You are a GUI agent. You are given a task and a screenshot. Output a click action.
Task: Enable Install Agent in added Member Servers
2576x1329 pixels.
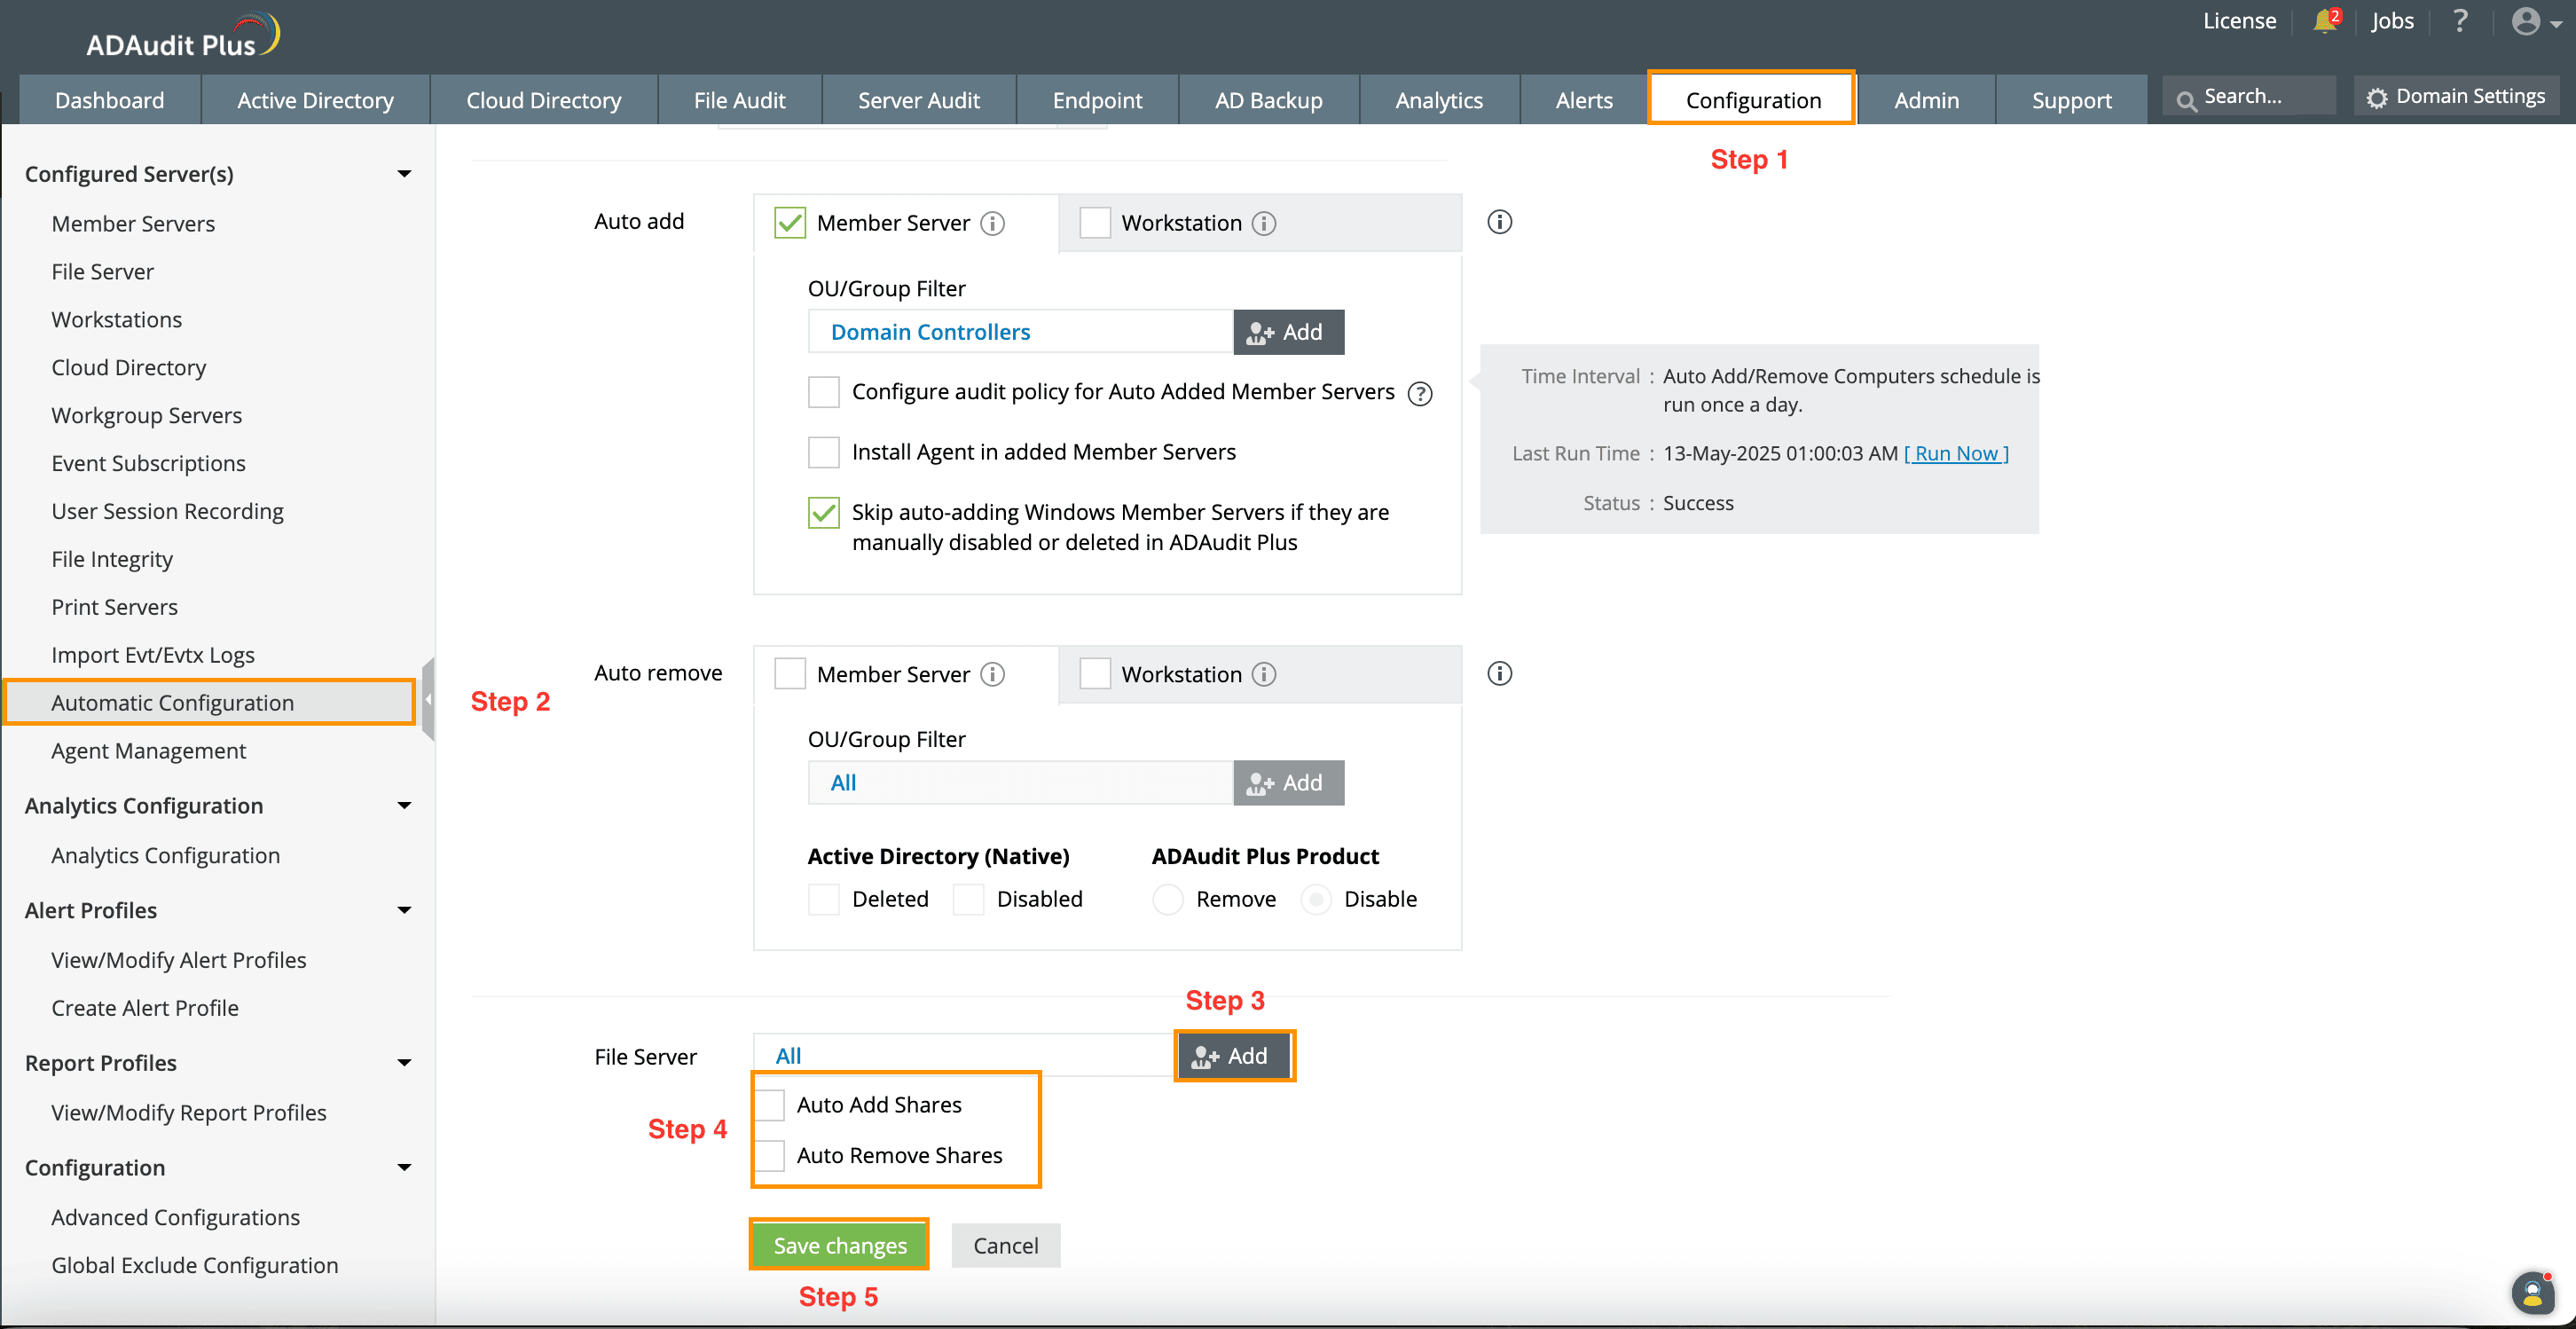(x=823, y=452)
